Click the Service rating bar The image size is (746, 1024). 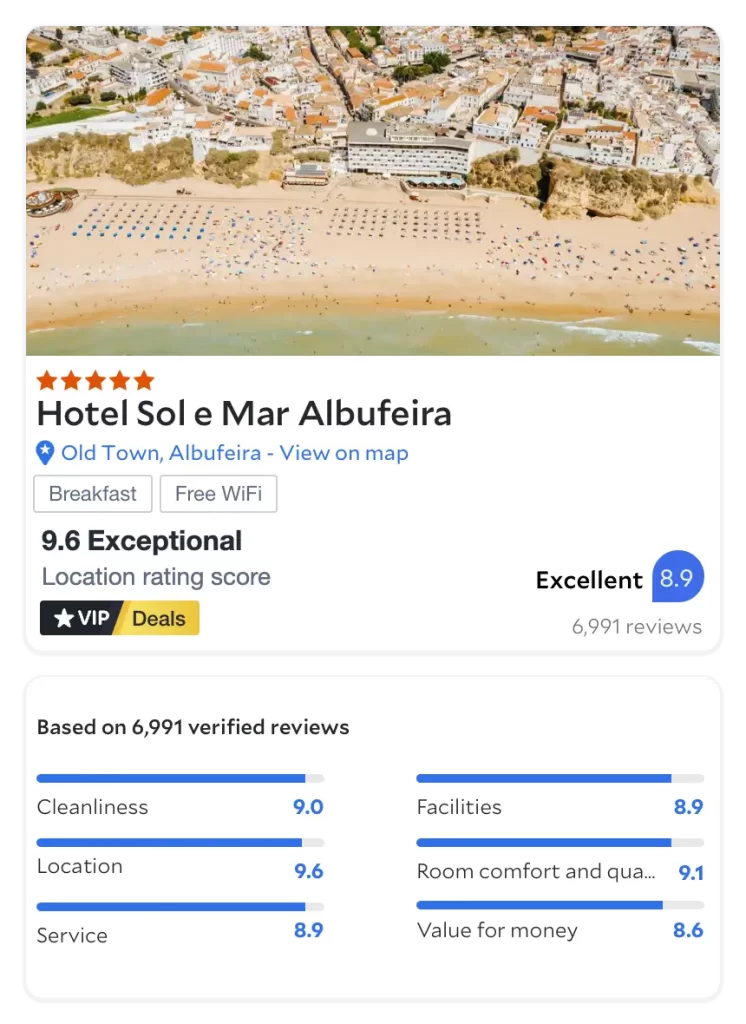pos(180,907)
